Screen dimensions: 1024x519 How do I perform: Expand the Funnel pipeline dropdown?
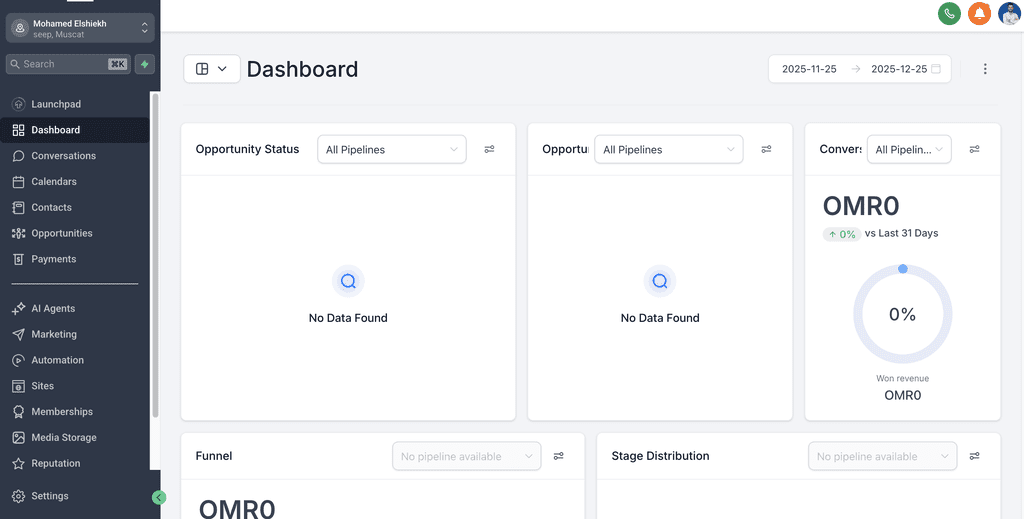(x=466, y=456)
